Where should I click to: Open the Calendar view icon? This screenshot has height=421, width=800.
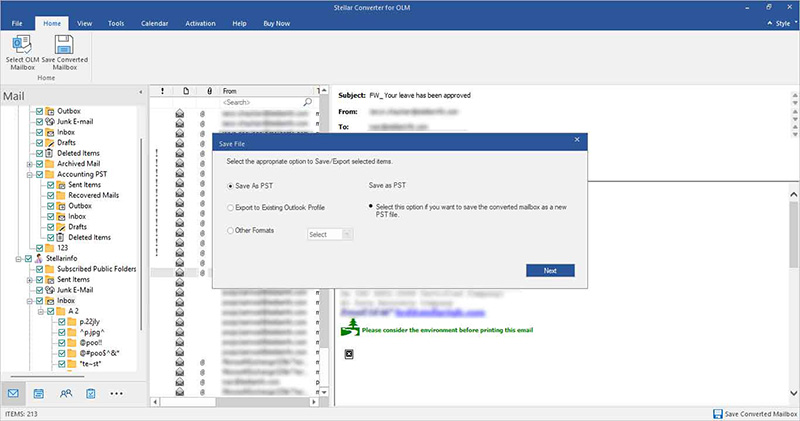39,393
